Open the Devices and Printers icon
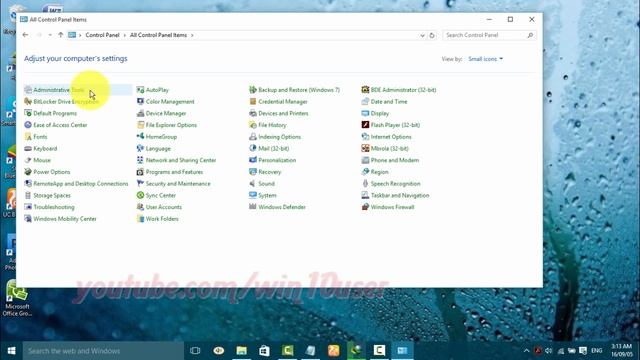The width and height of the screenshot is (640, 360). tap(253, 113)
